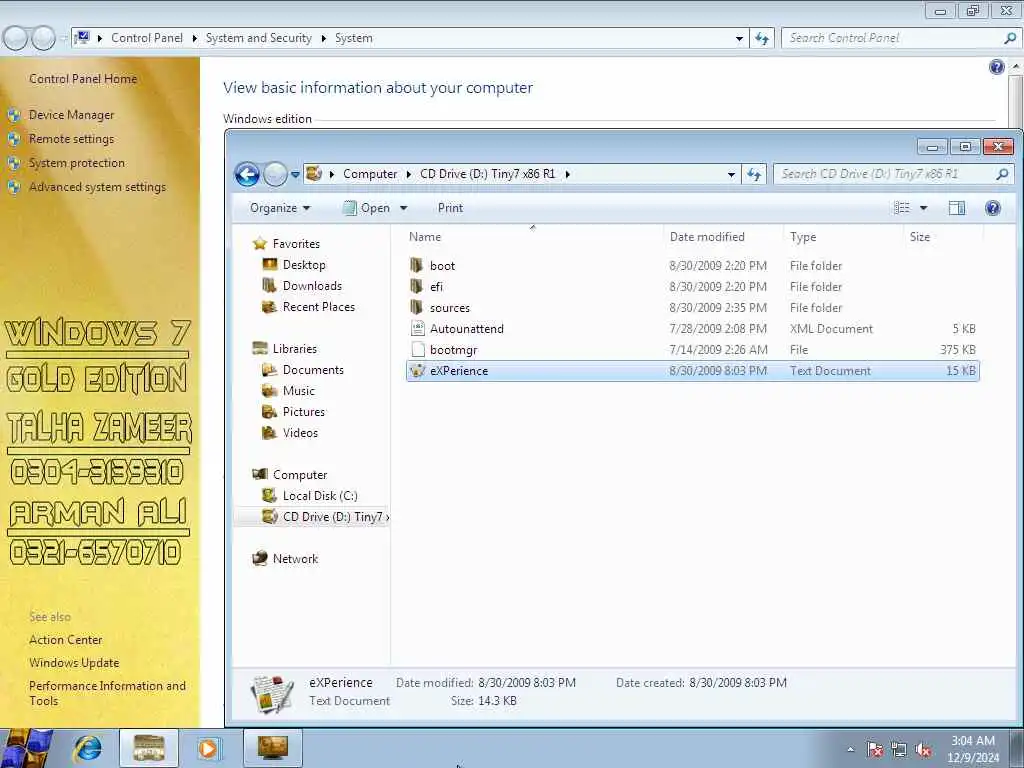Refresh the Control Panel window

pyautogui.click(x=762, y=38)
